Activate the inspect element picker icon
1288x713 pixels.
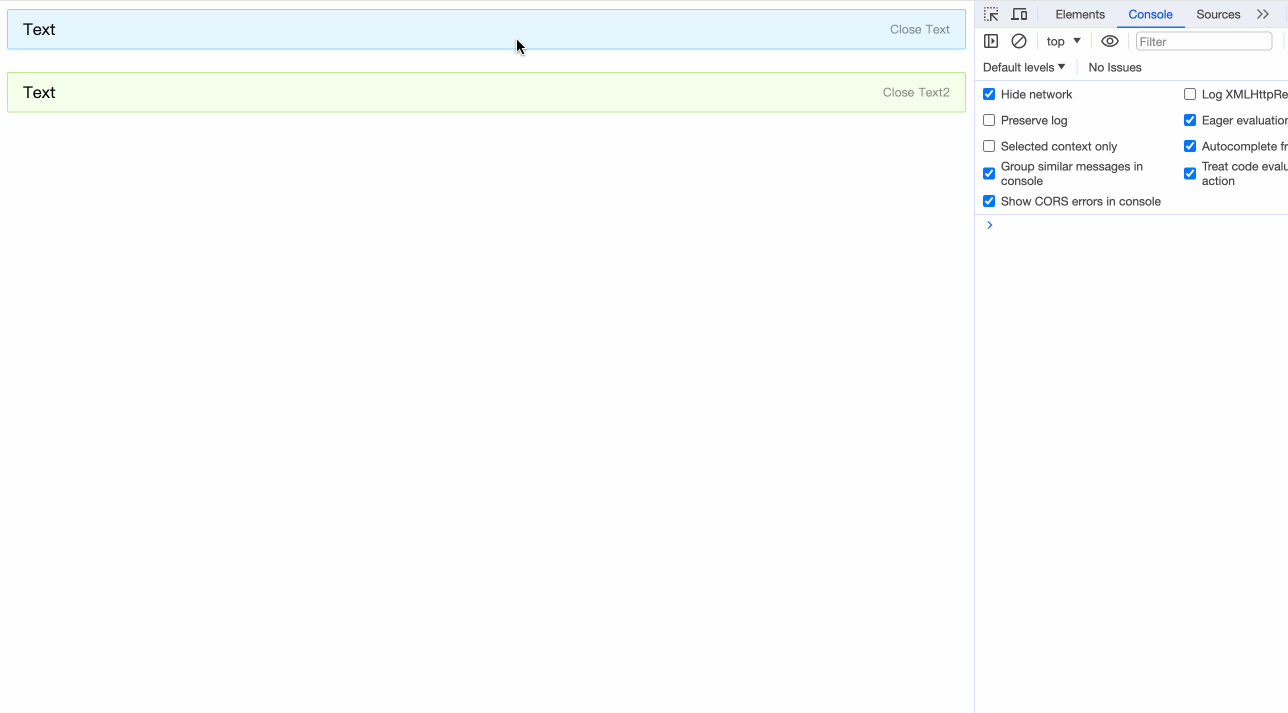click(991, 14)
